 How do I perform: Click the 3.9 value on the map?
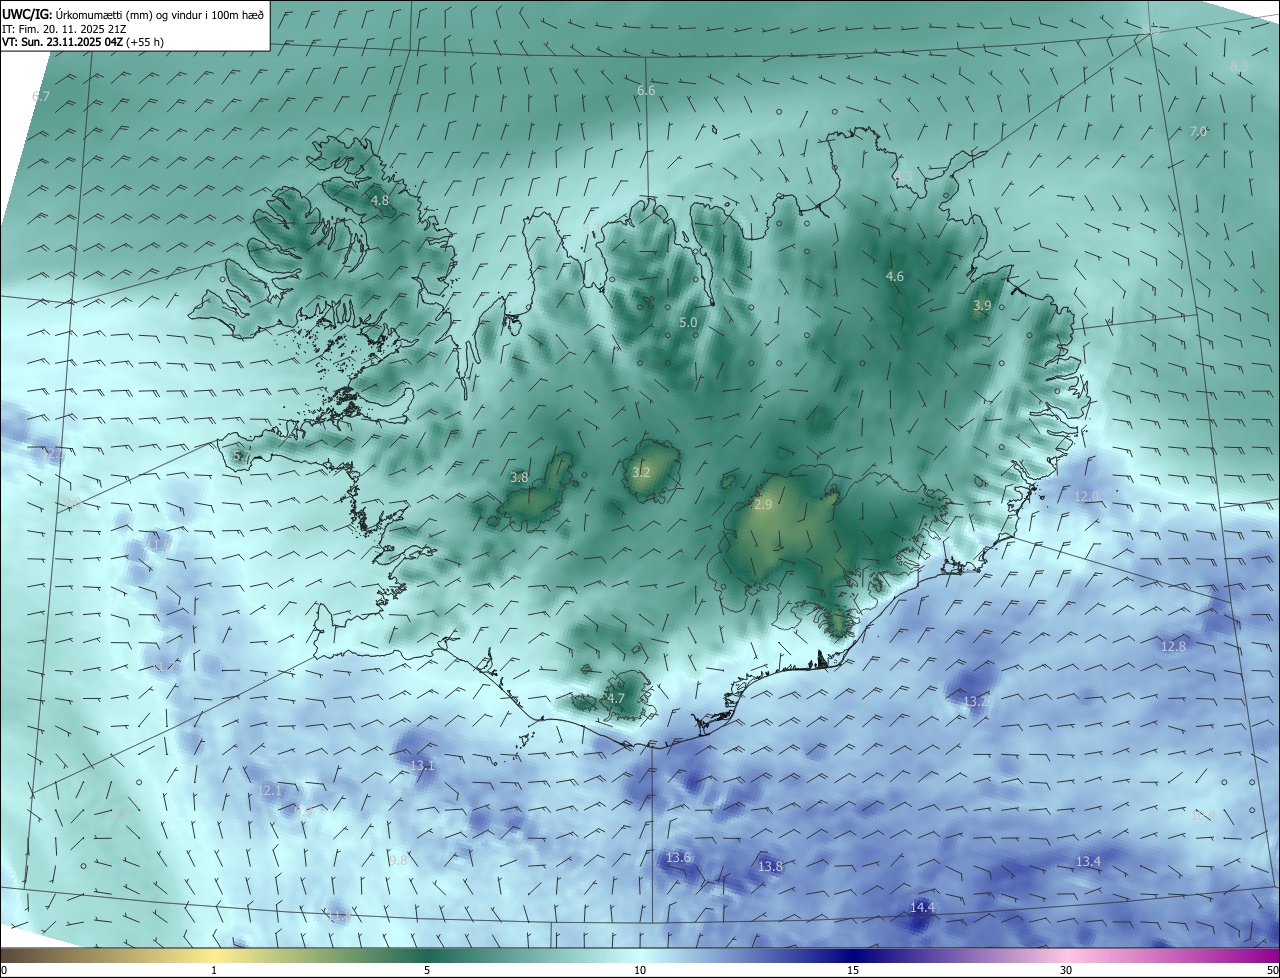(x=982, y=306)
